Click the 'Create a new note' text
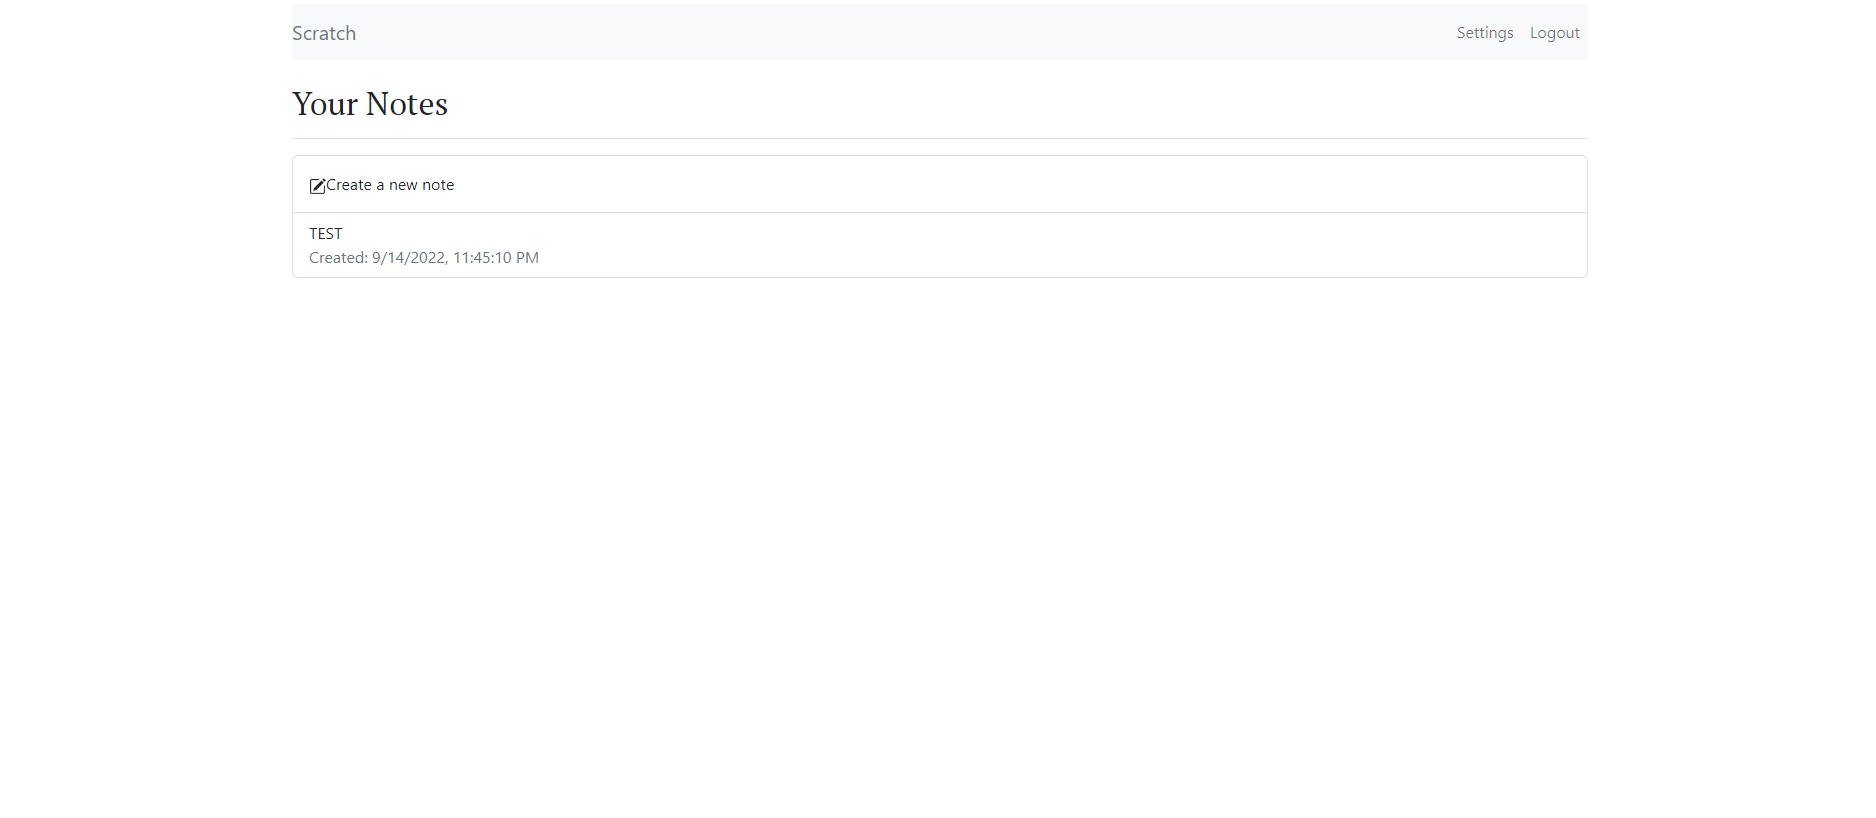 pyautogui.click(x=390, y=185)
